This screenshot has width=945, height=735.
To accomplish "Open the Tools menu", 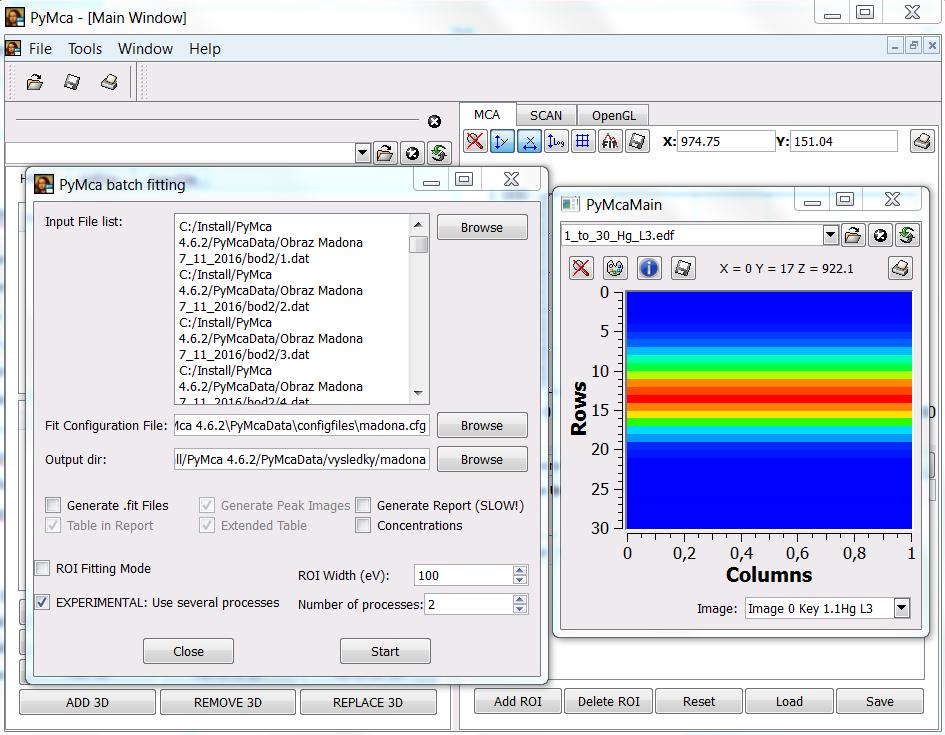I will tap(85, 49).
